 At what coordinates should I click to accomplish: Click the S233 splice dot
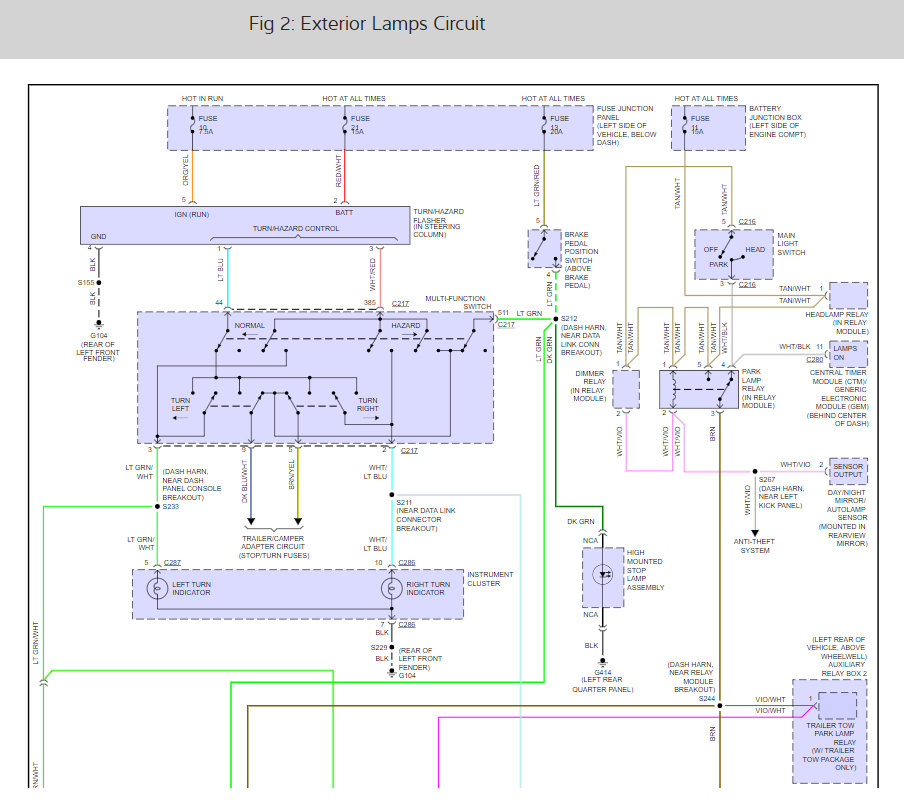157,507
